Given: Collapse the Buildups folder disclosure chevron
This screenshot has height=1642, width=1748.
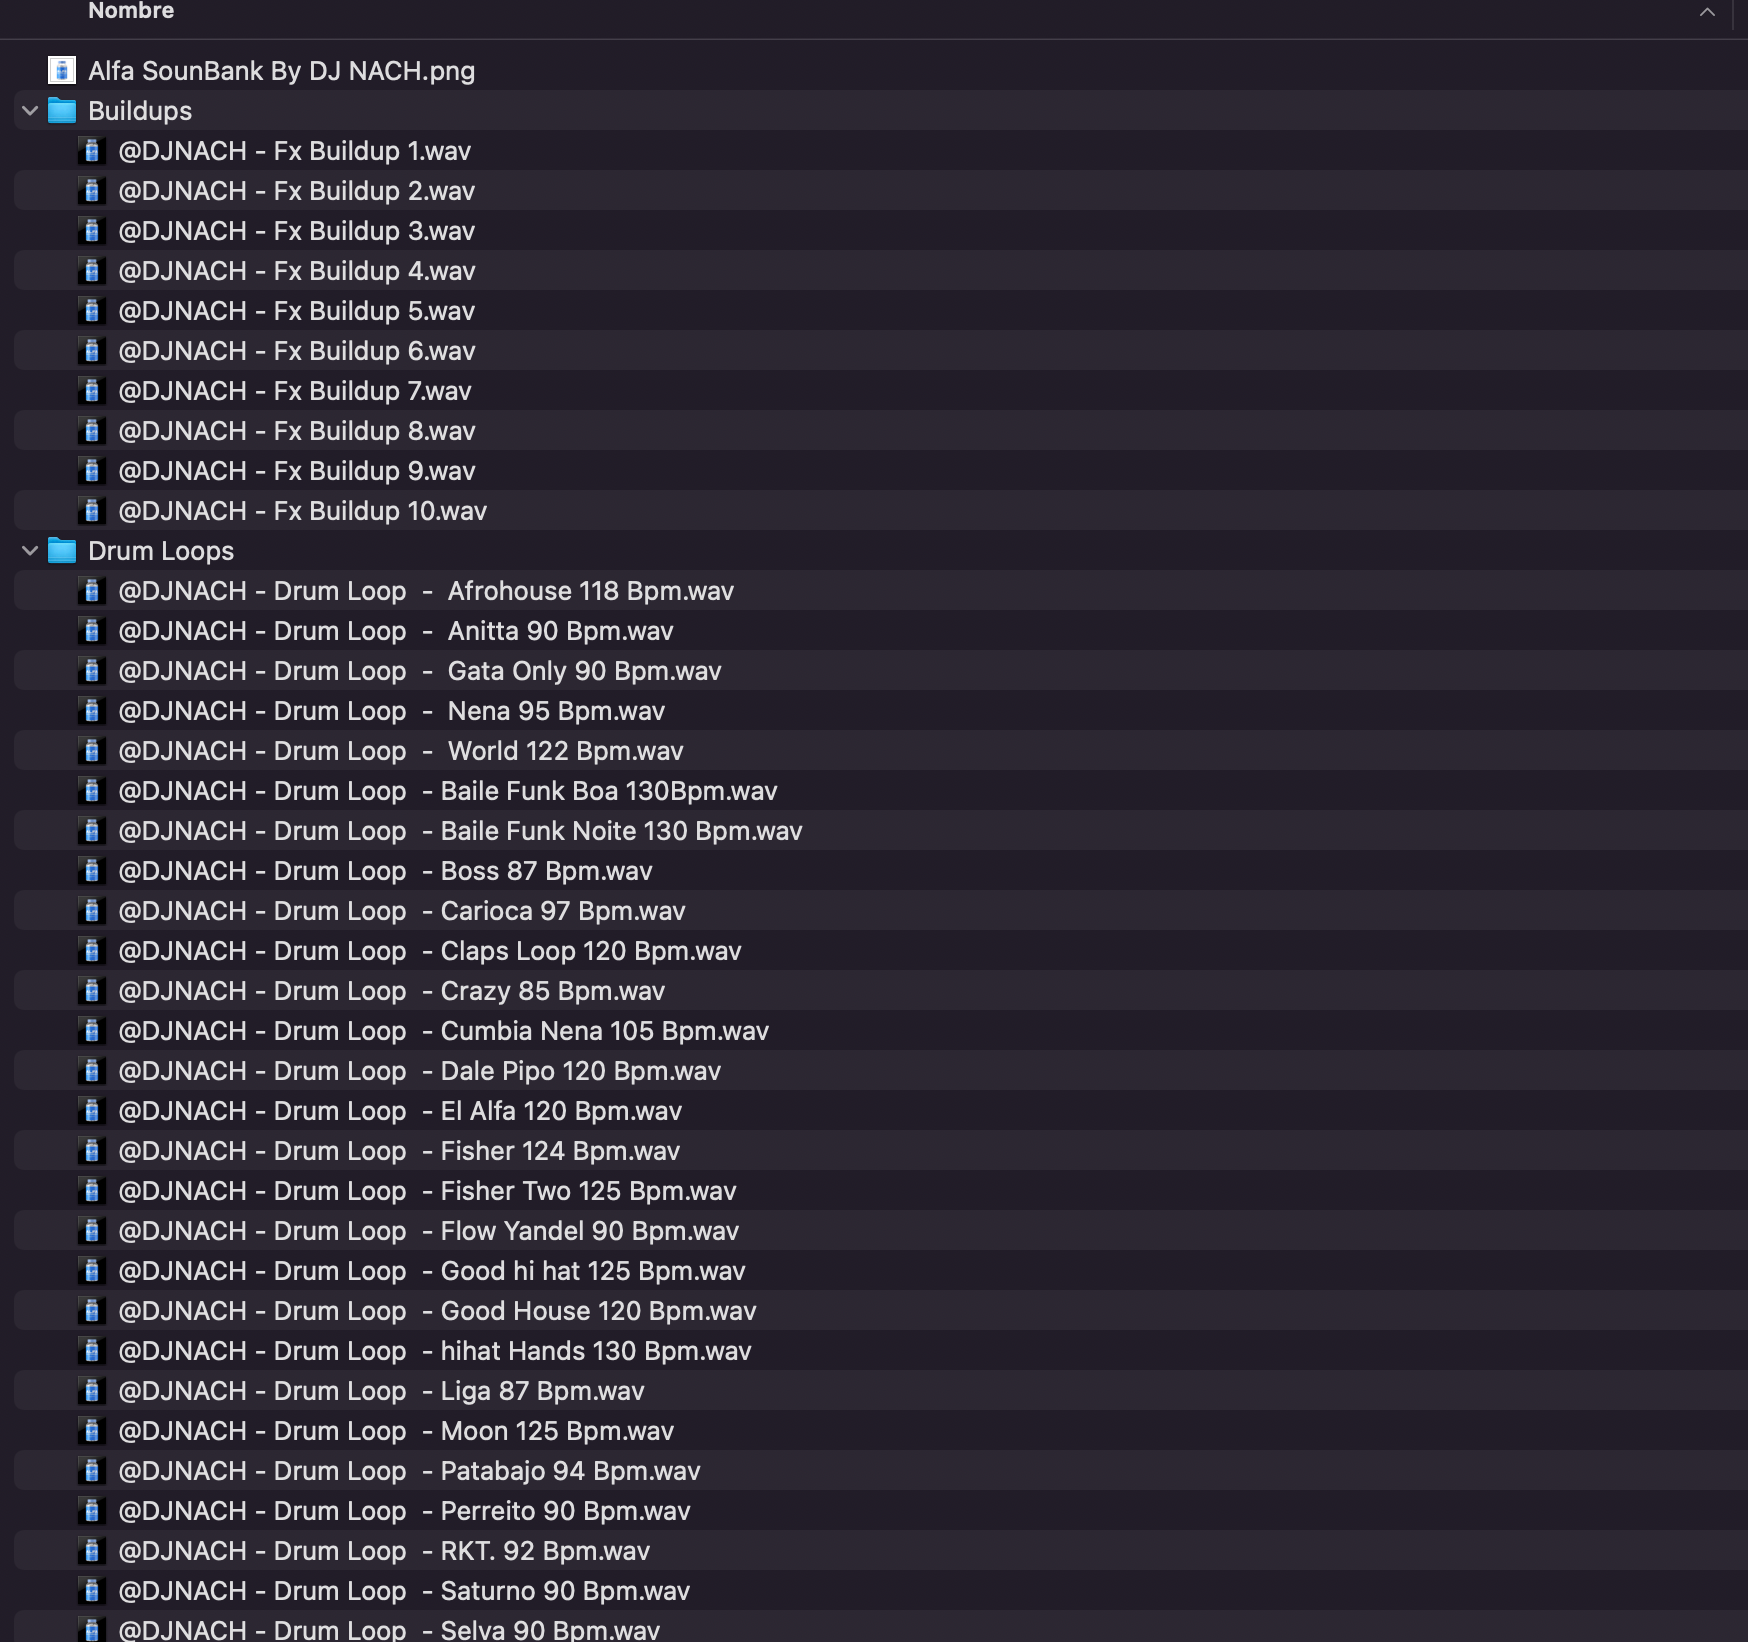Looking at the screenshot, I should [30, 111].
